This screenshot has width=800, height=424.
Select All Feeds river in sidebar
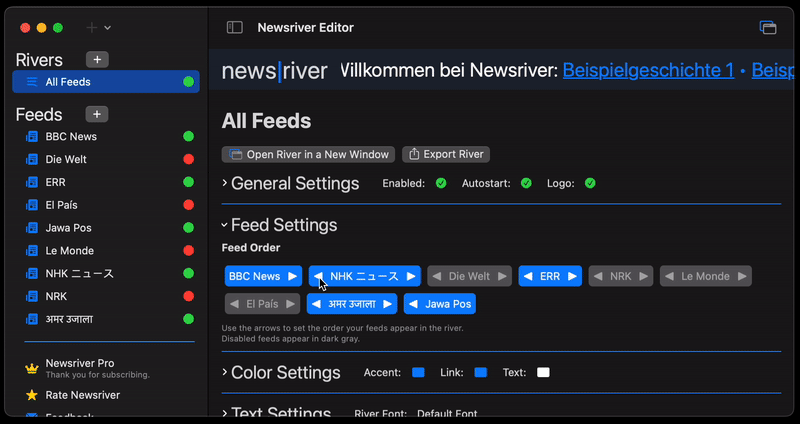[106, 82]
